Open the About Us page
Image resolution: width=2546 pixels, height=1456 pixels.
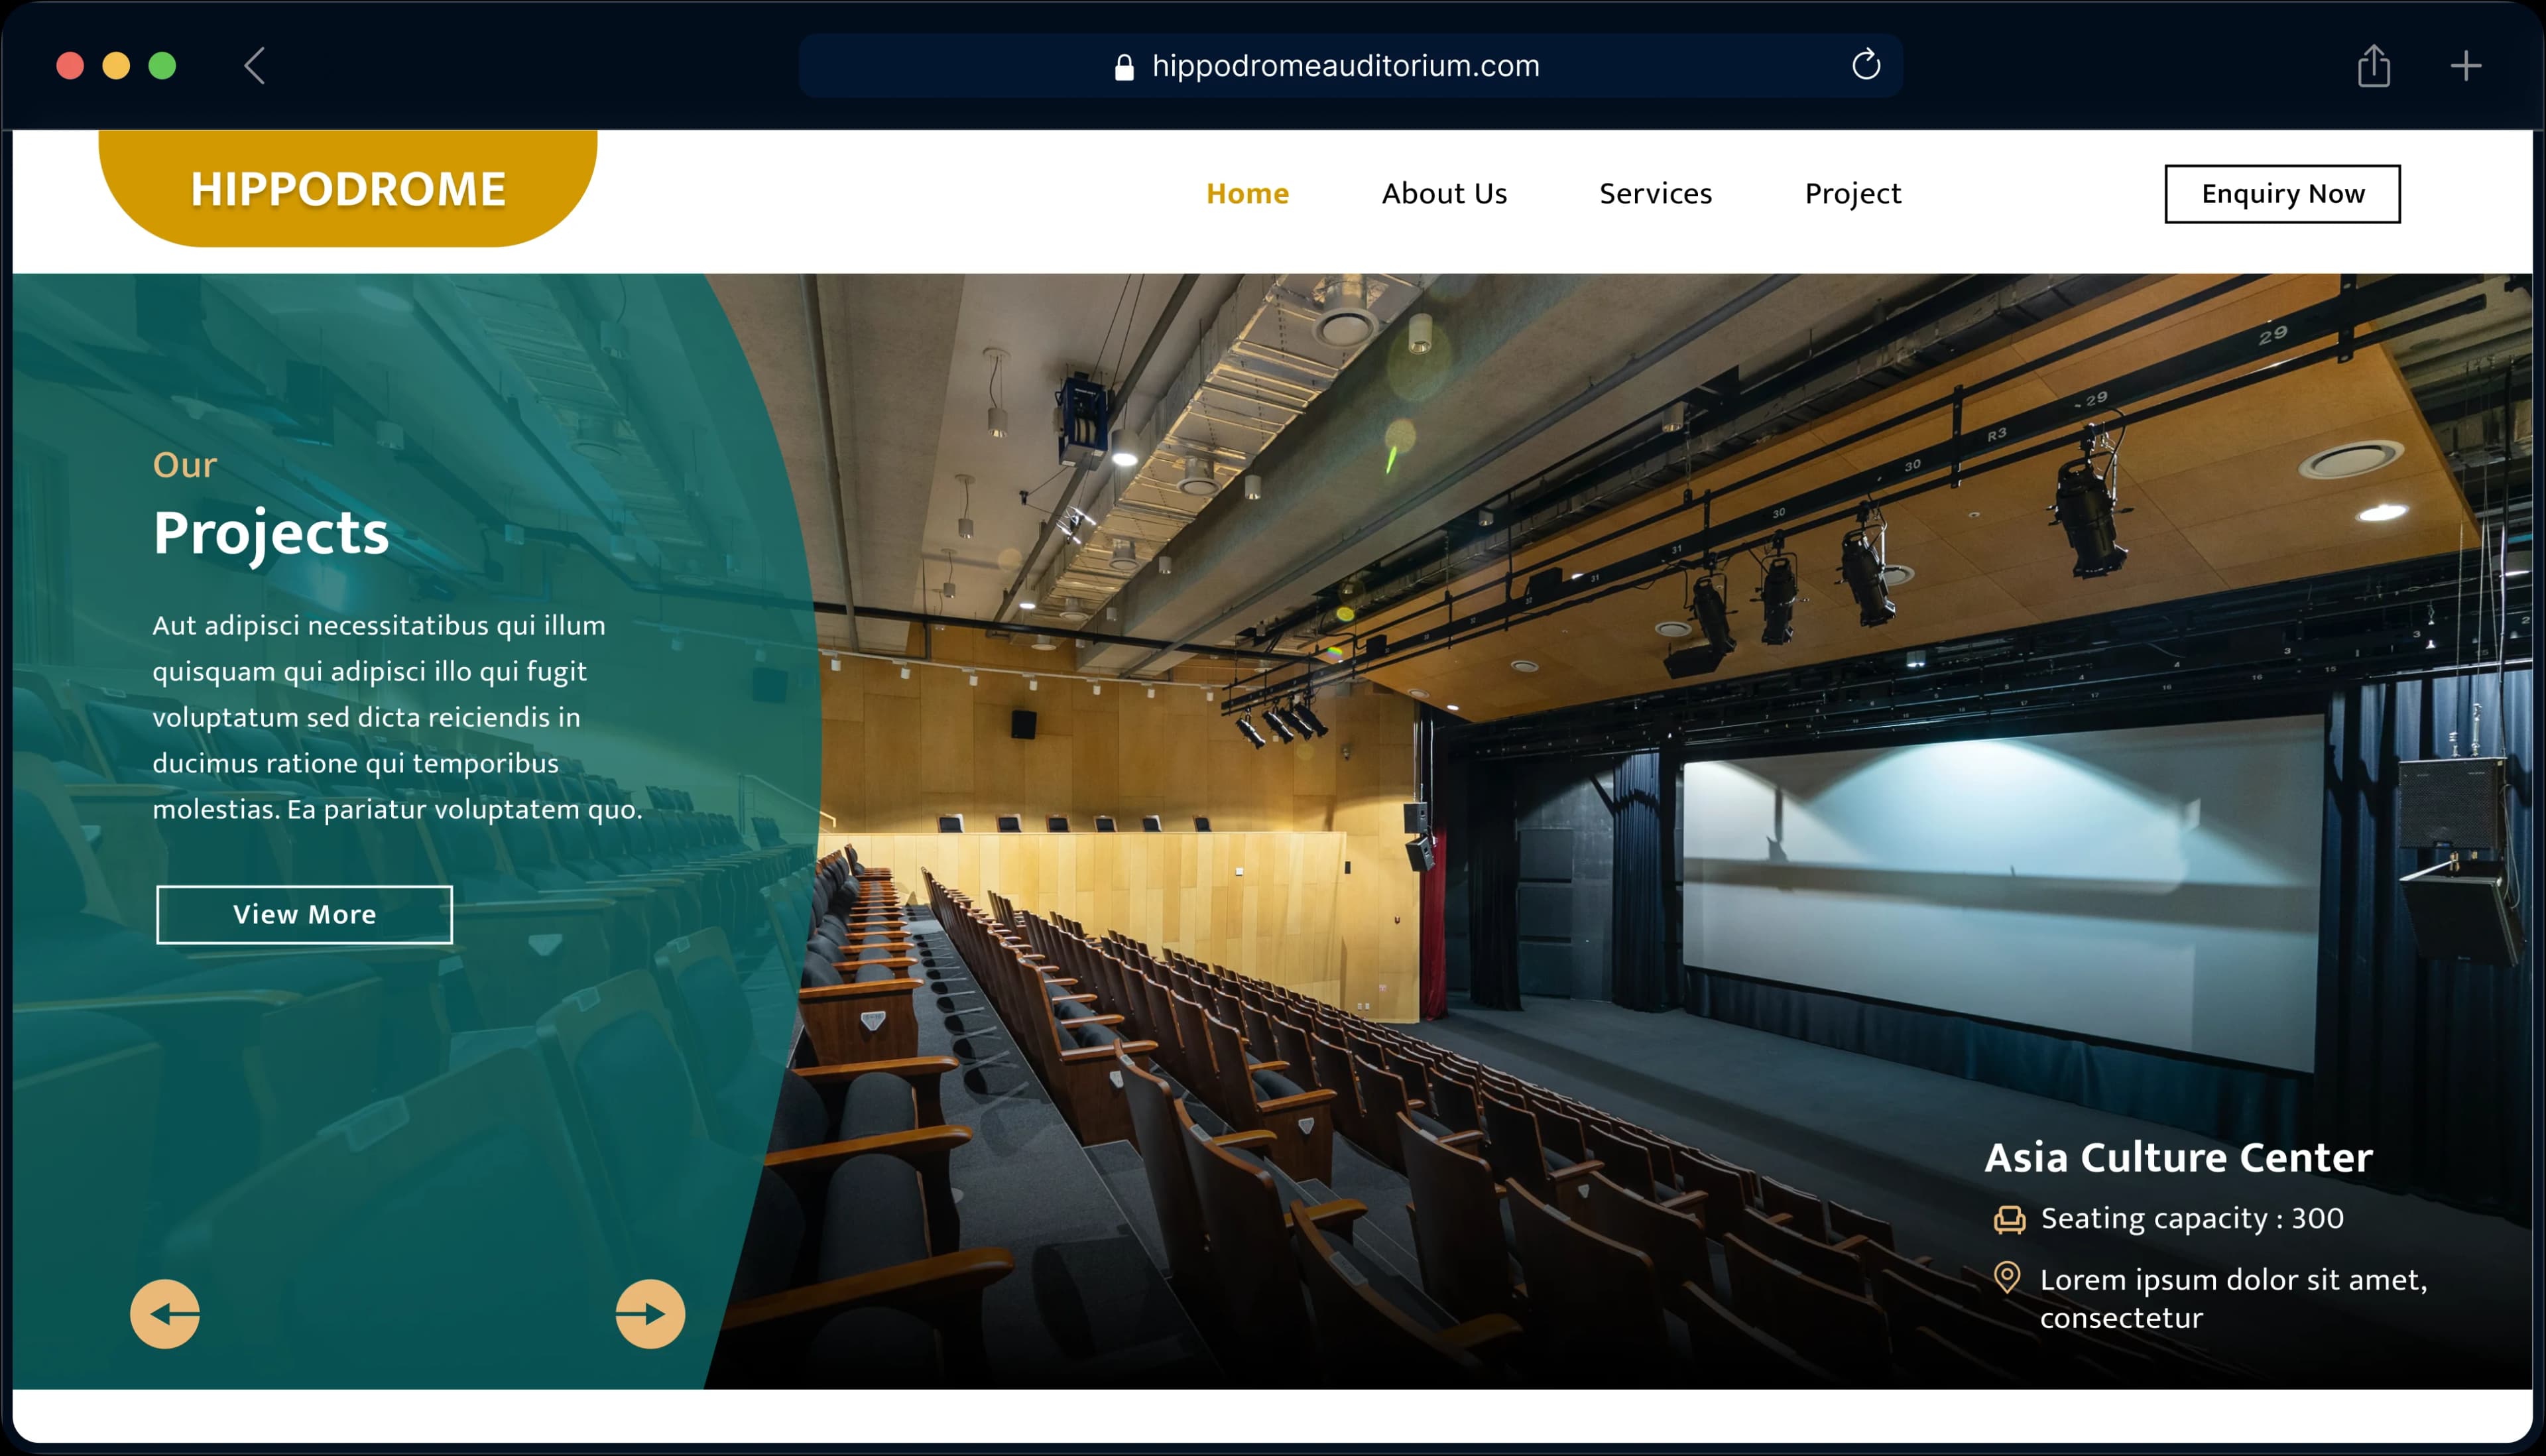click(1444, 193)
